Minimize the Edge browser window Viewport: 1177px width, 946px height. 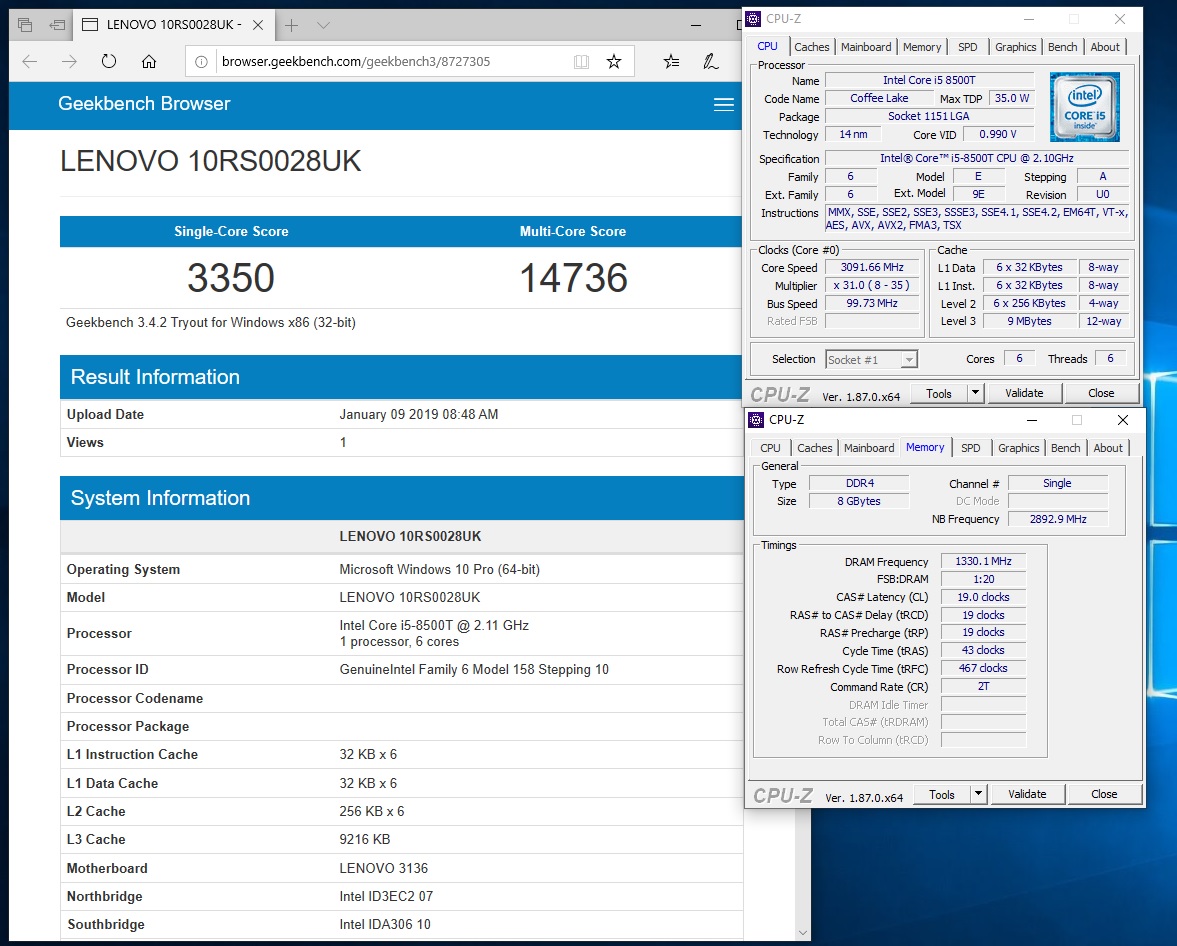[697, 25]
